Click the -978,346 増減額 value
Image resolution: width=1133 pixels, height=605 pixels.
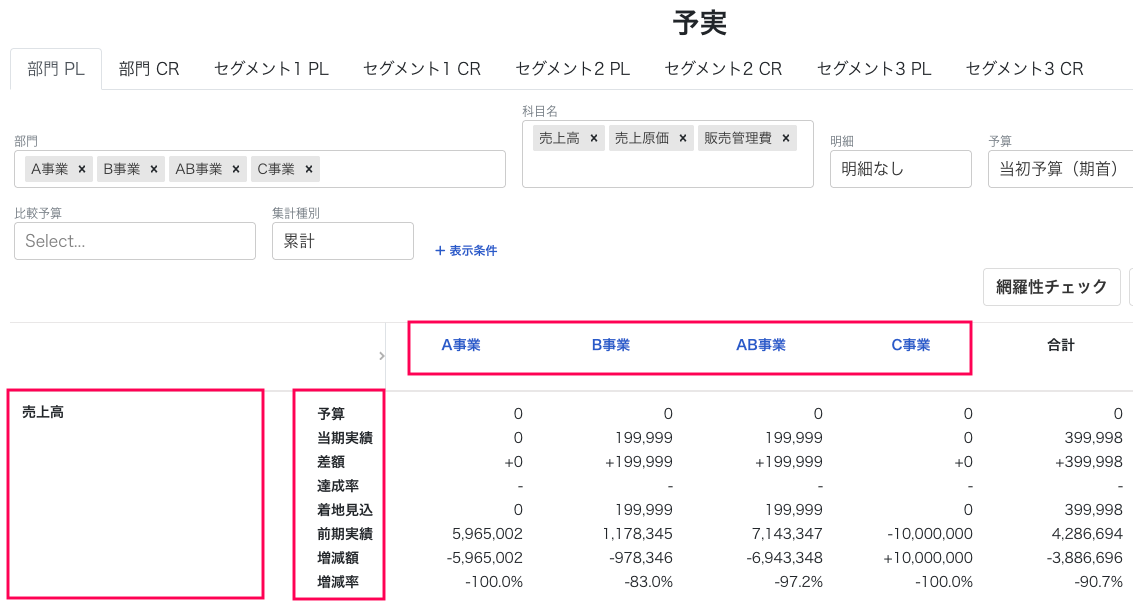coord(642,558)
